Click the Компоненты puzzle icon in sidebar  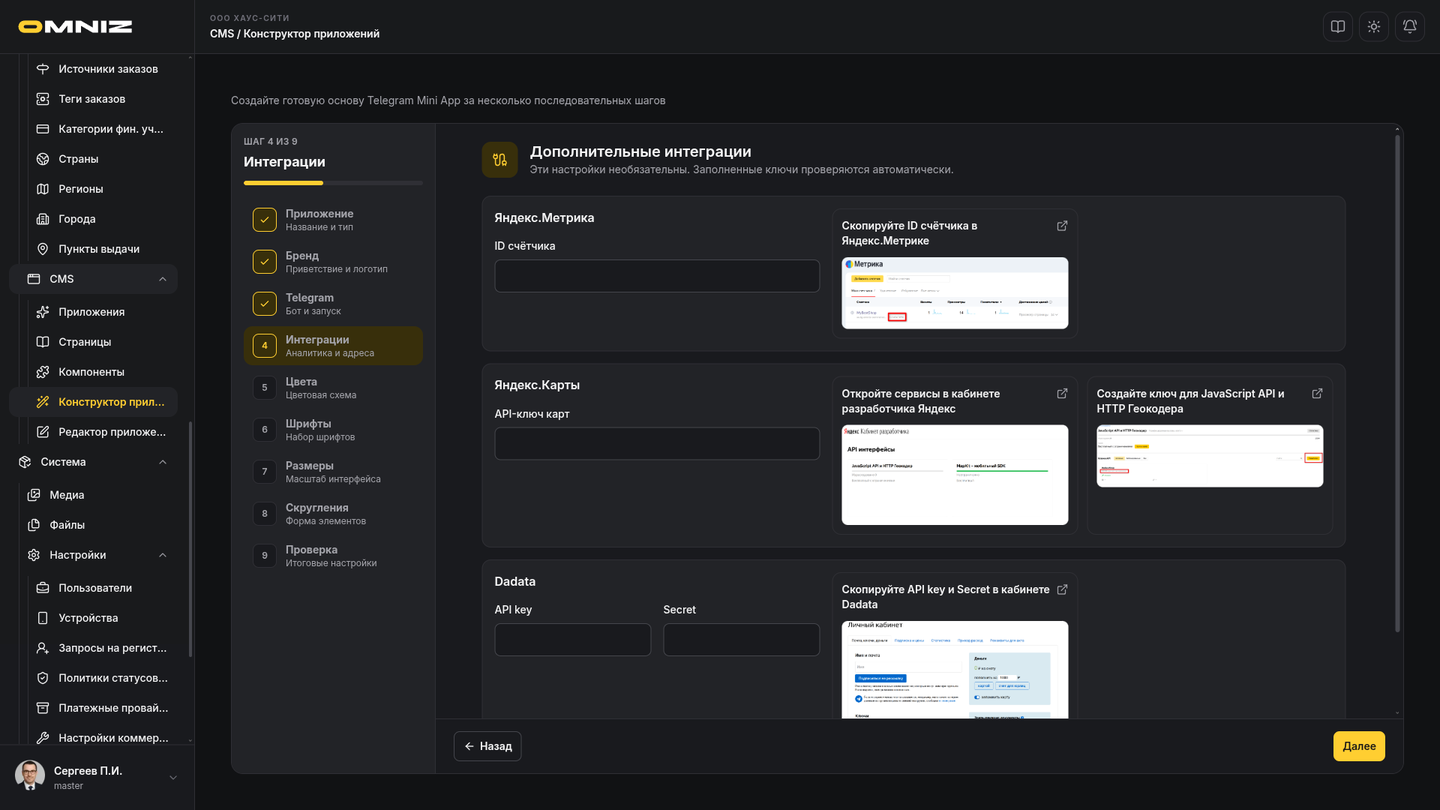pos(43,372)
